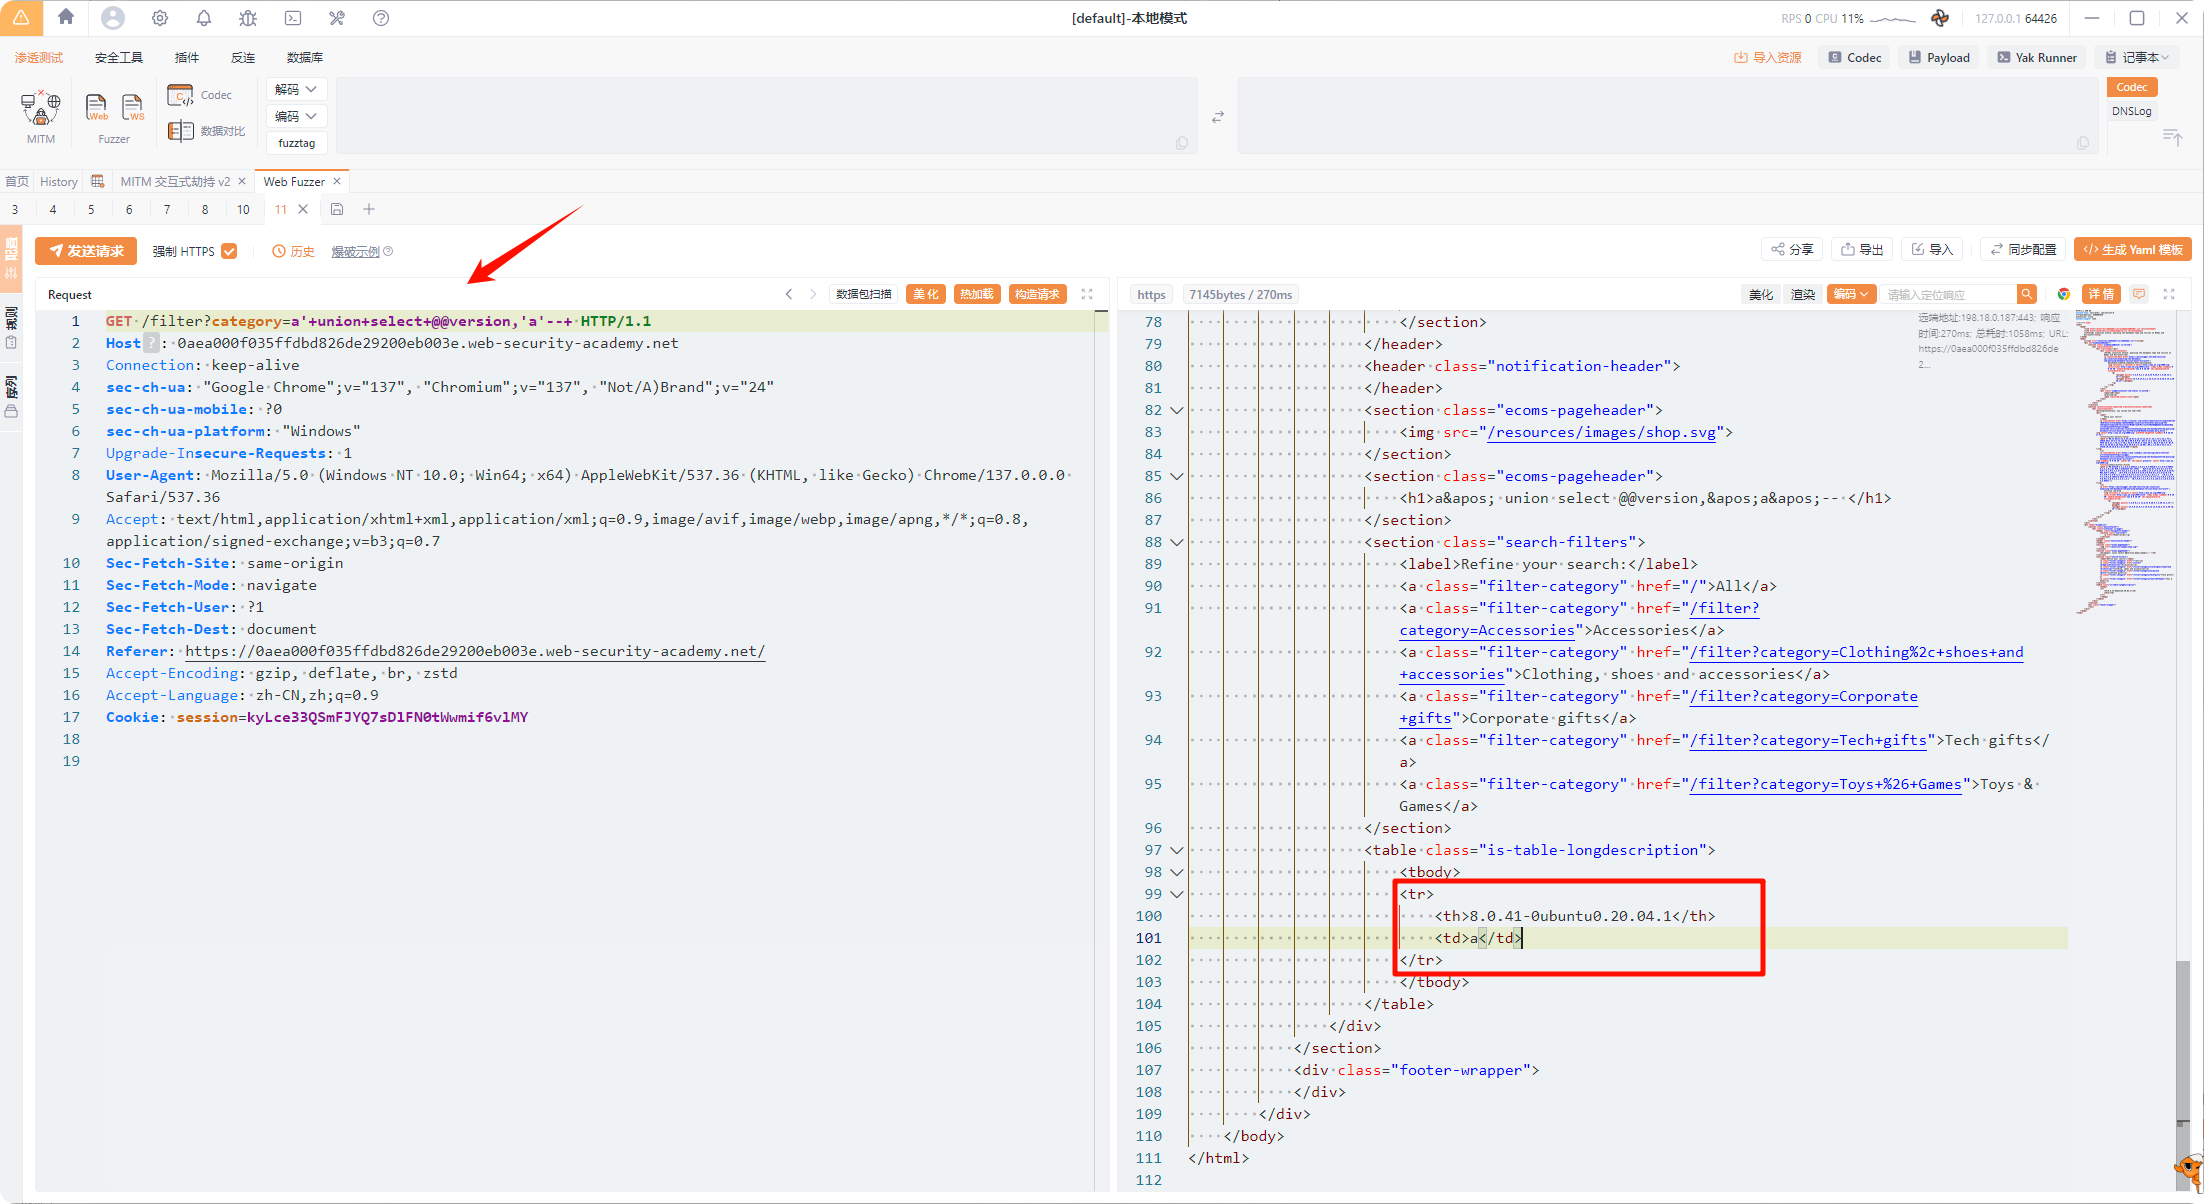Open the Security Tools menu
The width and height of the screenshot is (2204, 1204).
click(x=118, y=57)
